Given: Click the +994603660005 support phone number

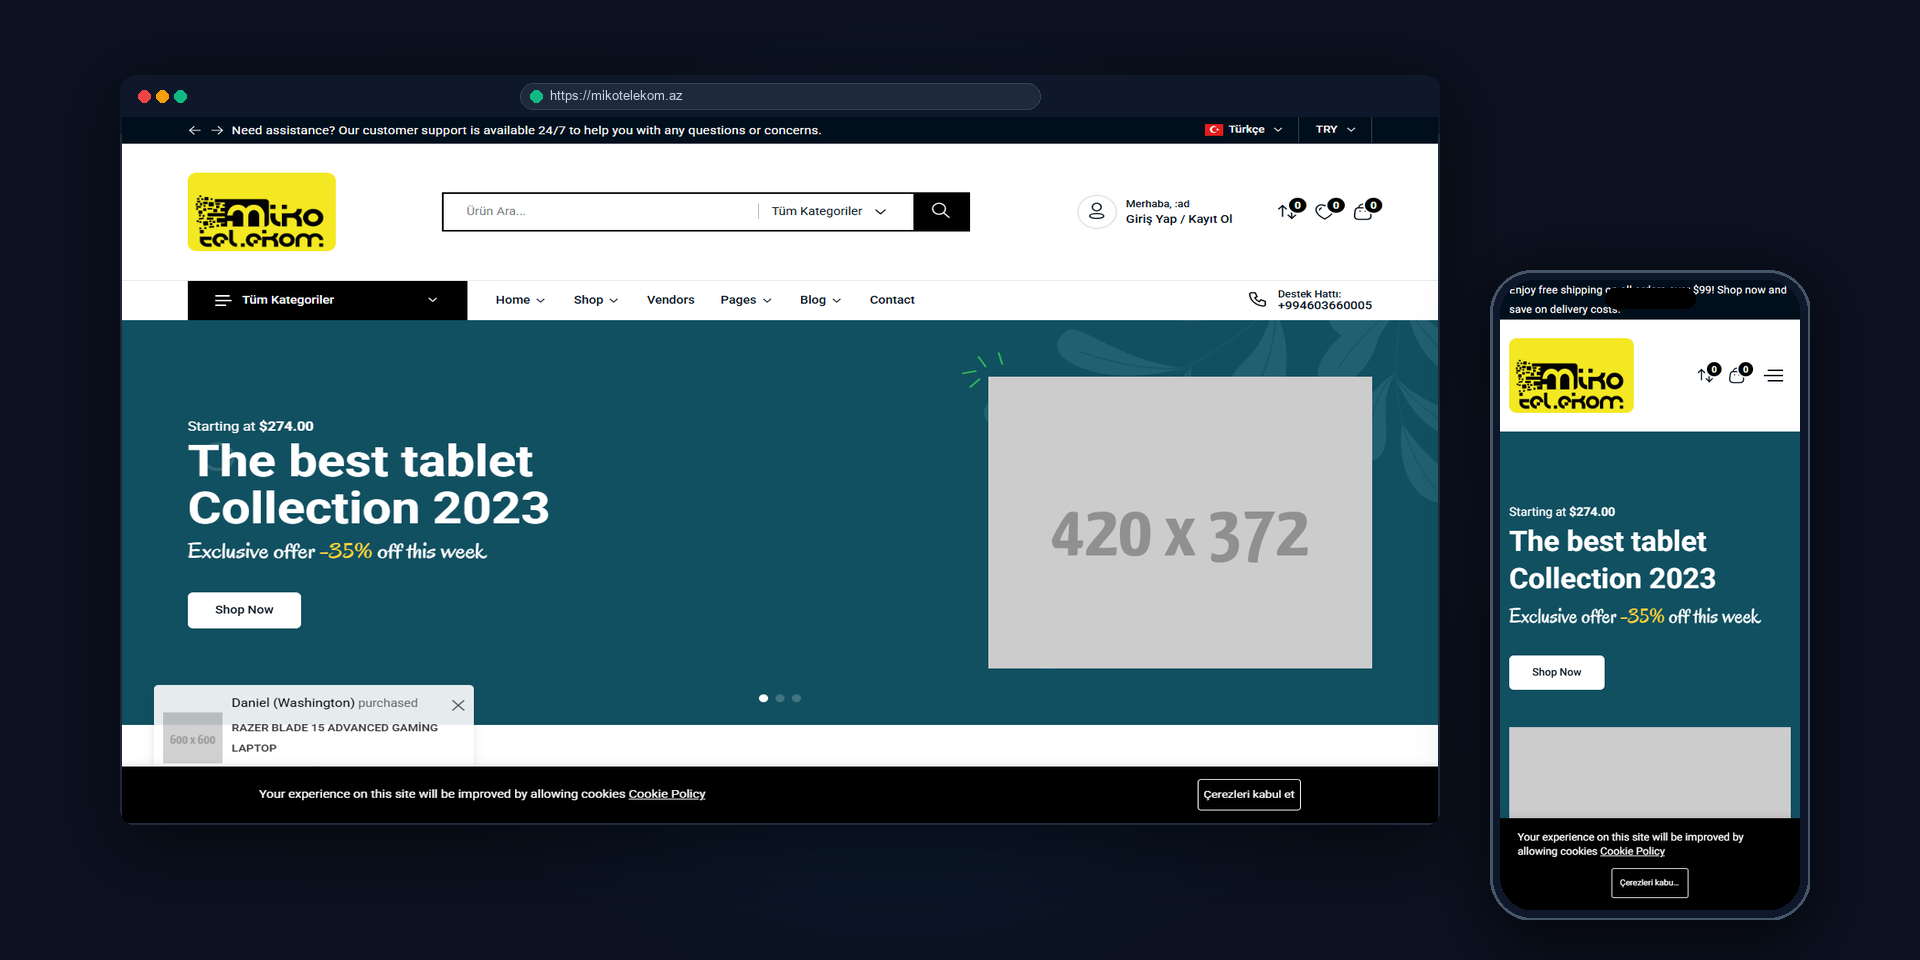Looking at the screenshot, I should coord(1324,306).
